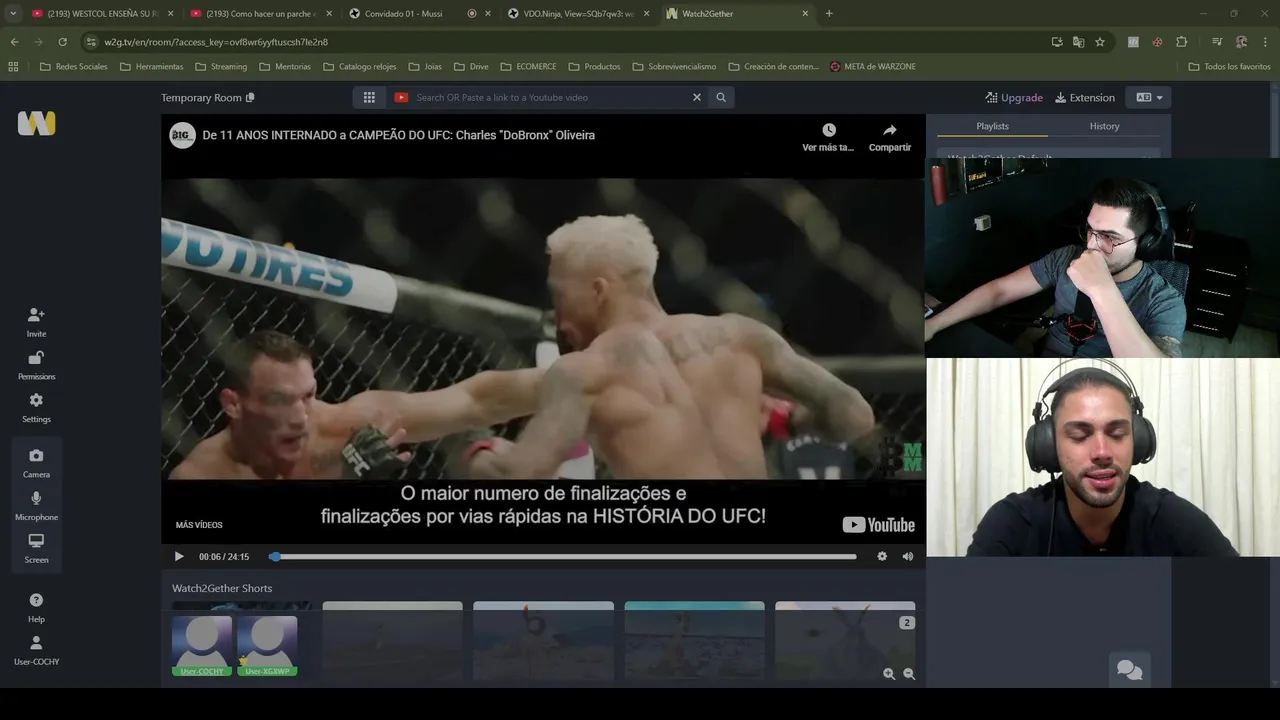Open the Invite people option
Viewport: 1280px width, 720px height.
pyautogui.click(x=36, y=322)
